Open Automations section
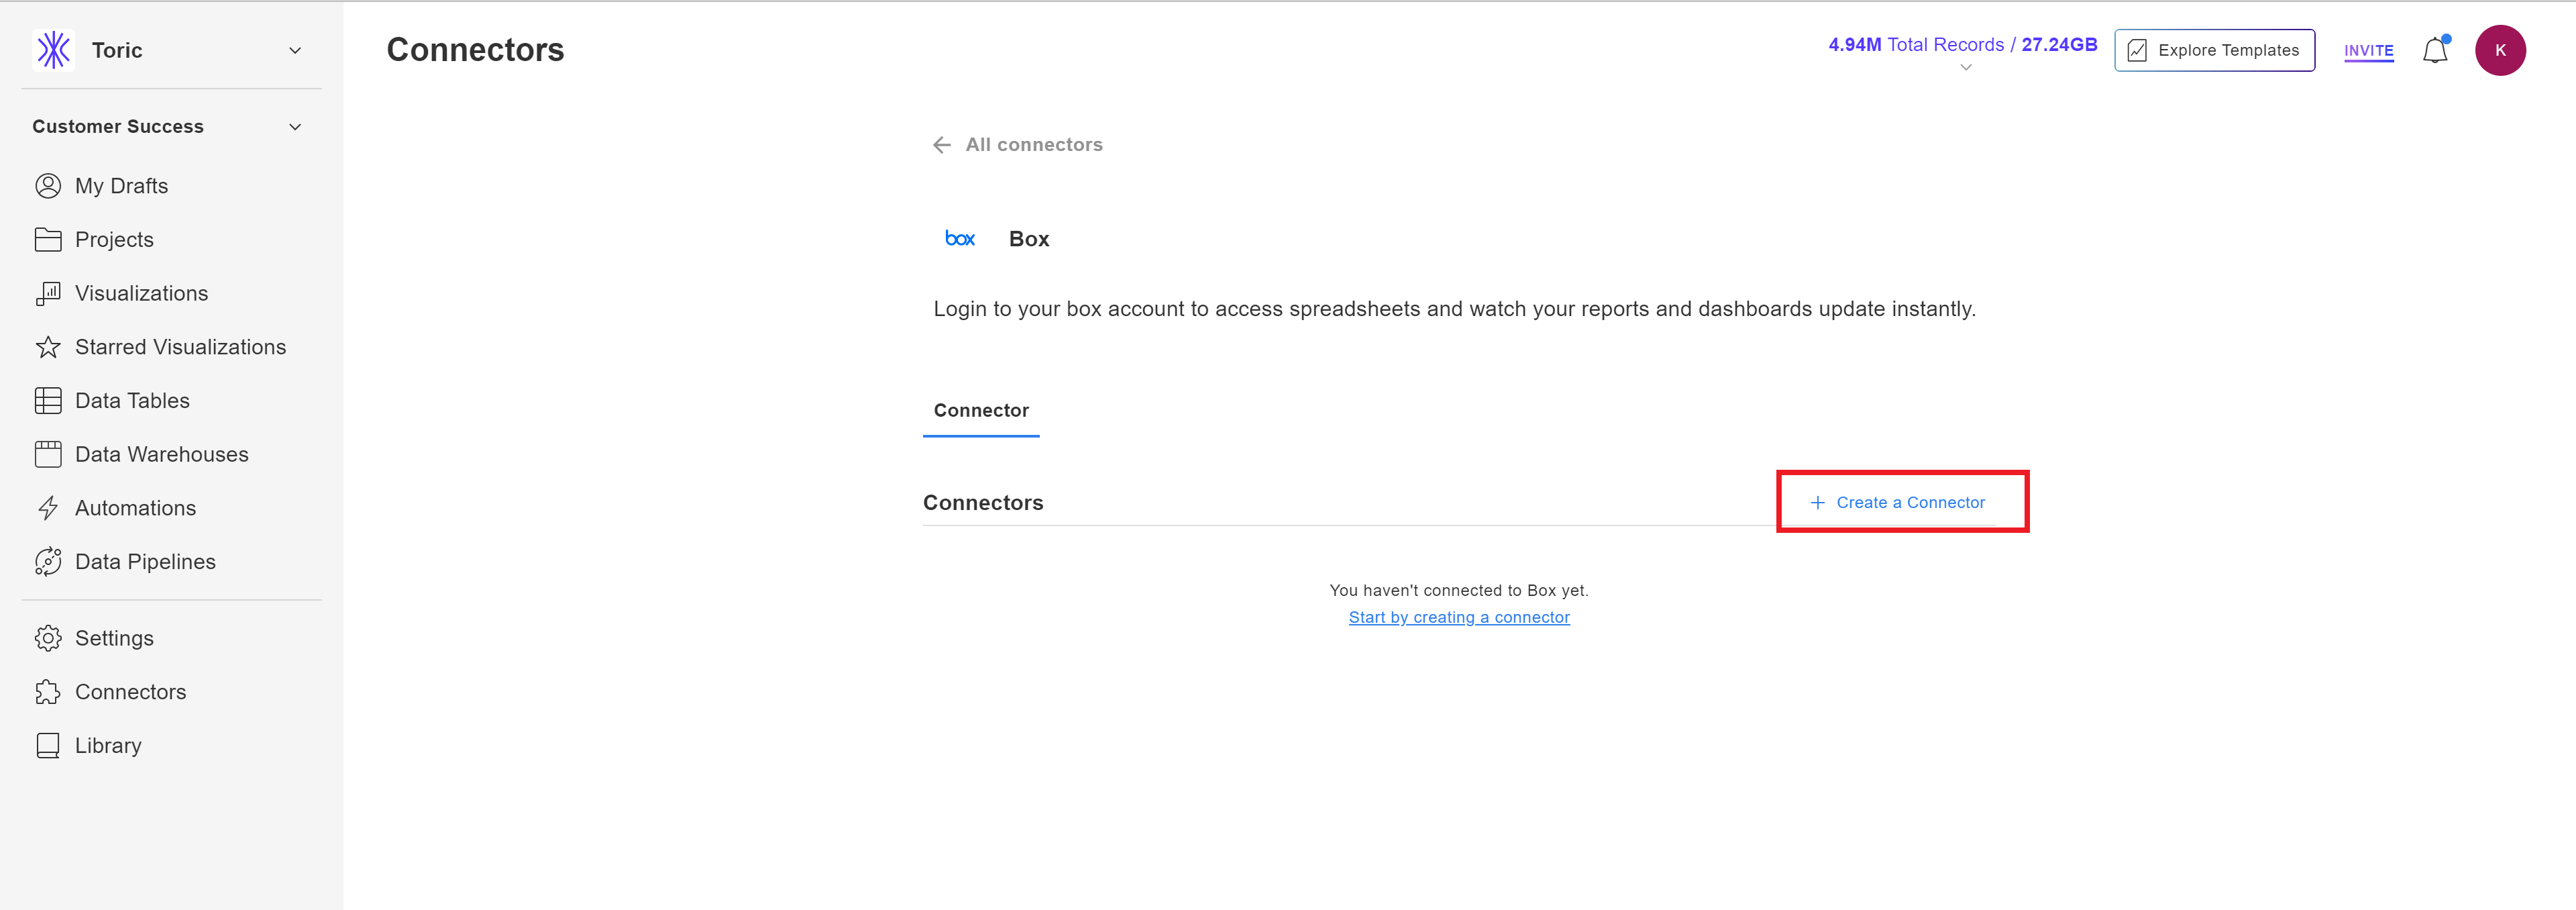Viewport: 2576px width, 910px height. (135, 508)
